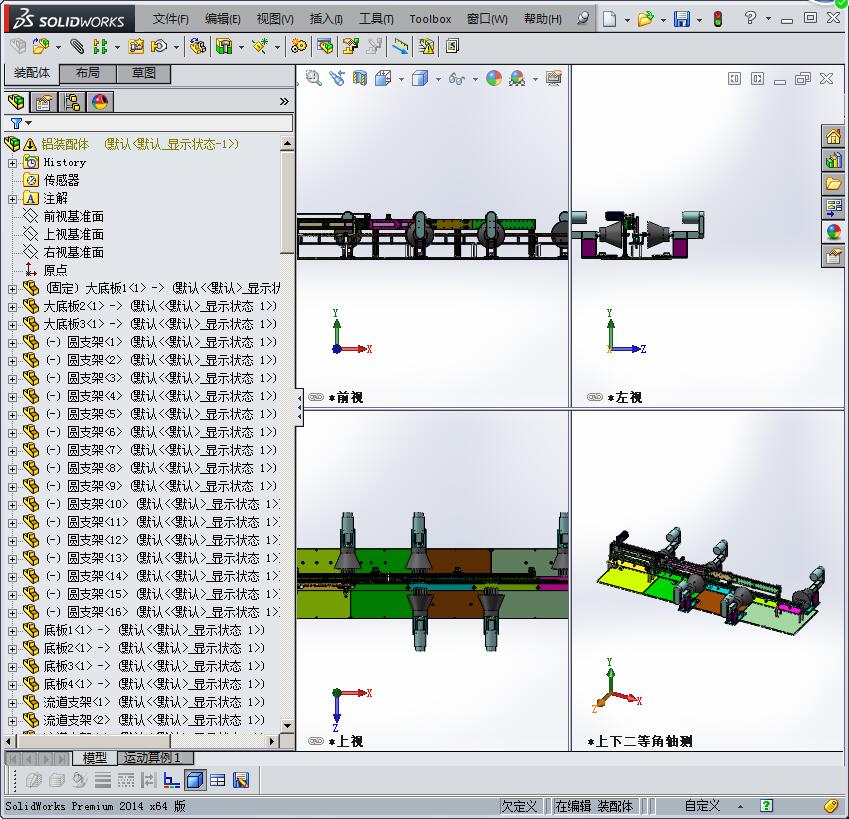Click the Assembly Features icon
Screen dimensions: 849x819
[224, 47]
